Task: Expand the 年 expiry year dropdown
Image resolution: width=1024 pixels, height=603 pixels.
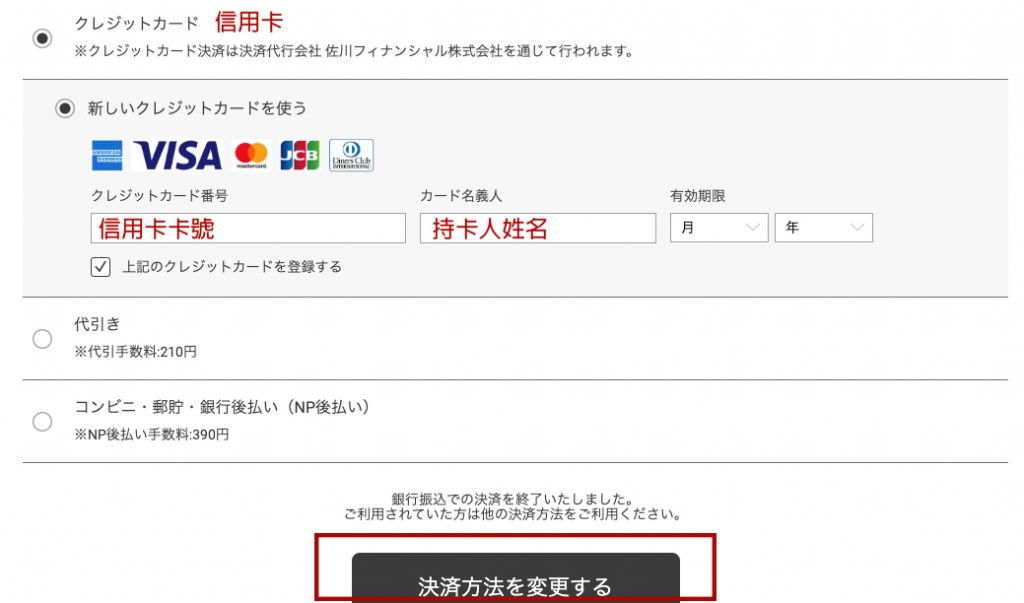Action: [x=823, y=228]
